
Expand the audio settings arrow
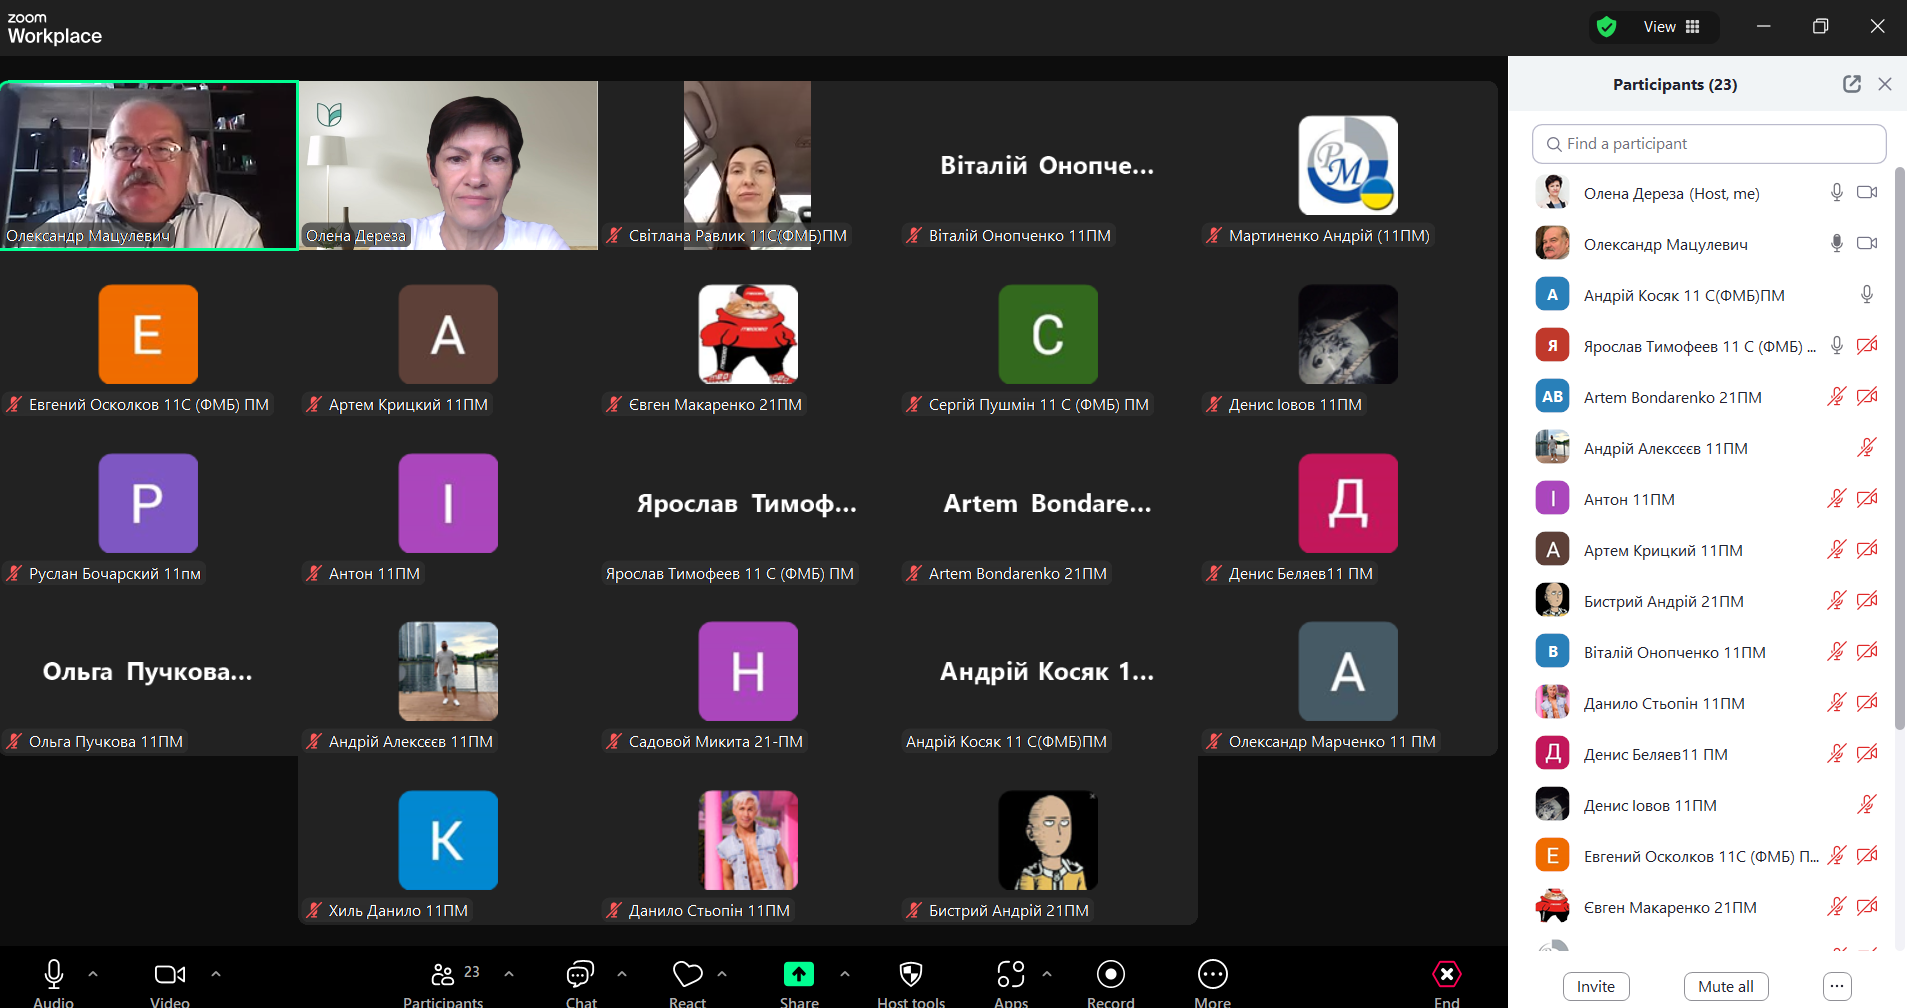point(93,973)
